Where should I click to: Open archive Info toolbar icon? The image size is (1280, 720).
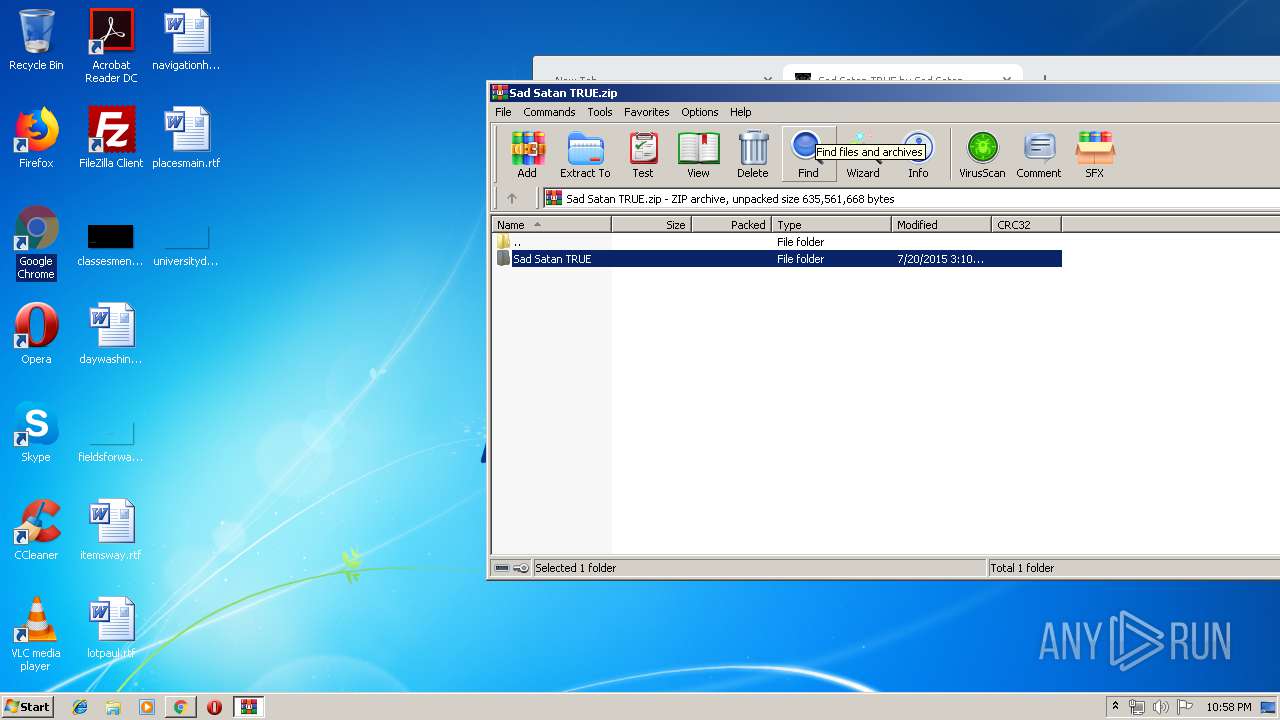tap(918, 154)
